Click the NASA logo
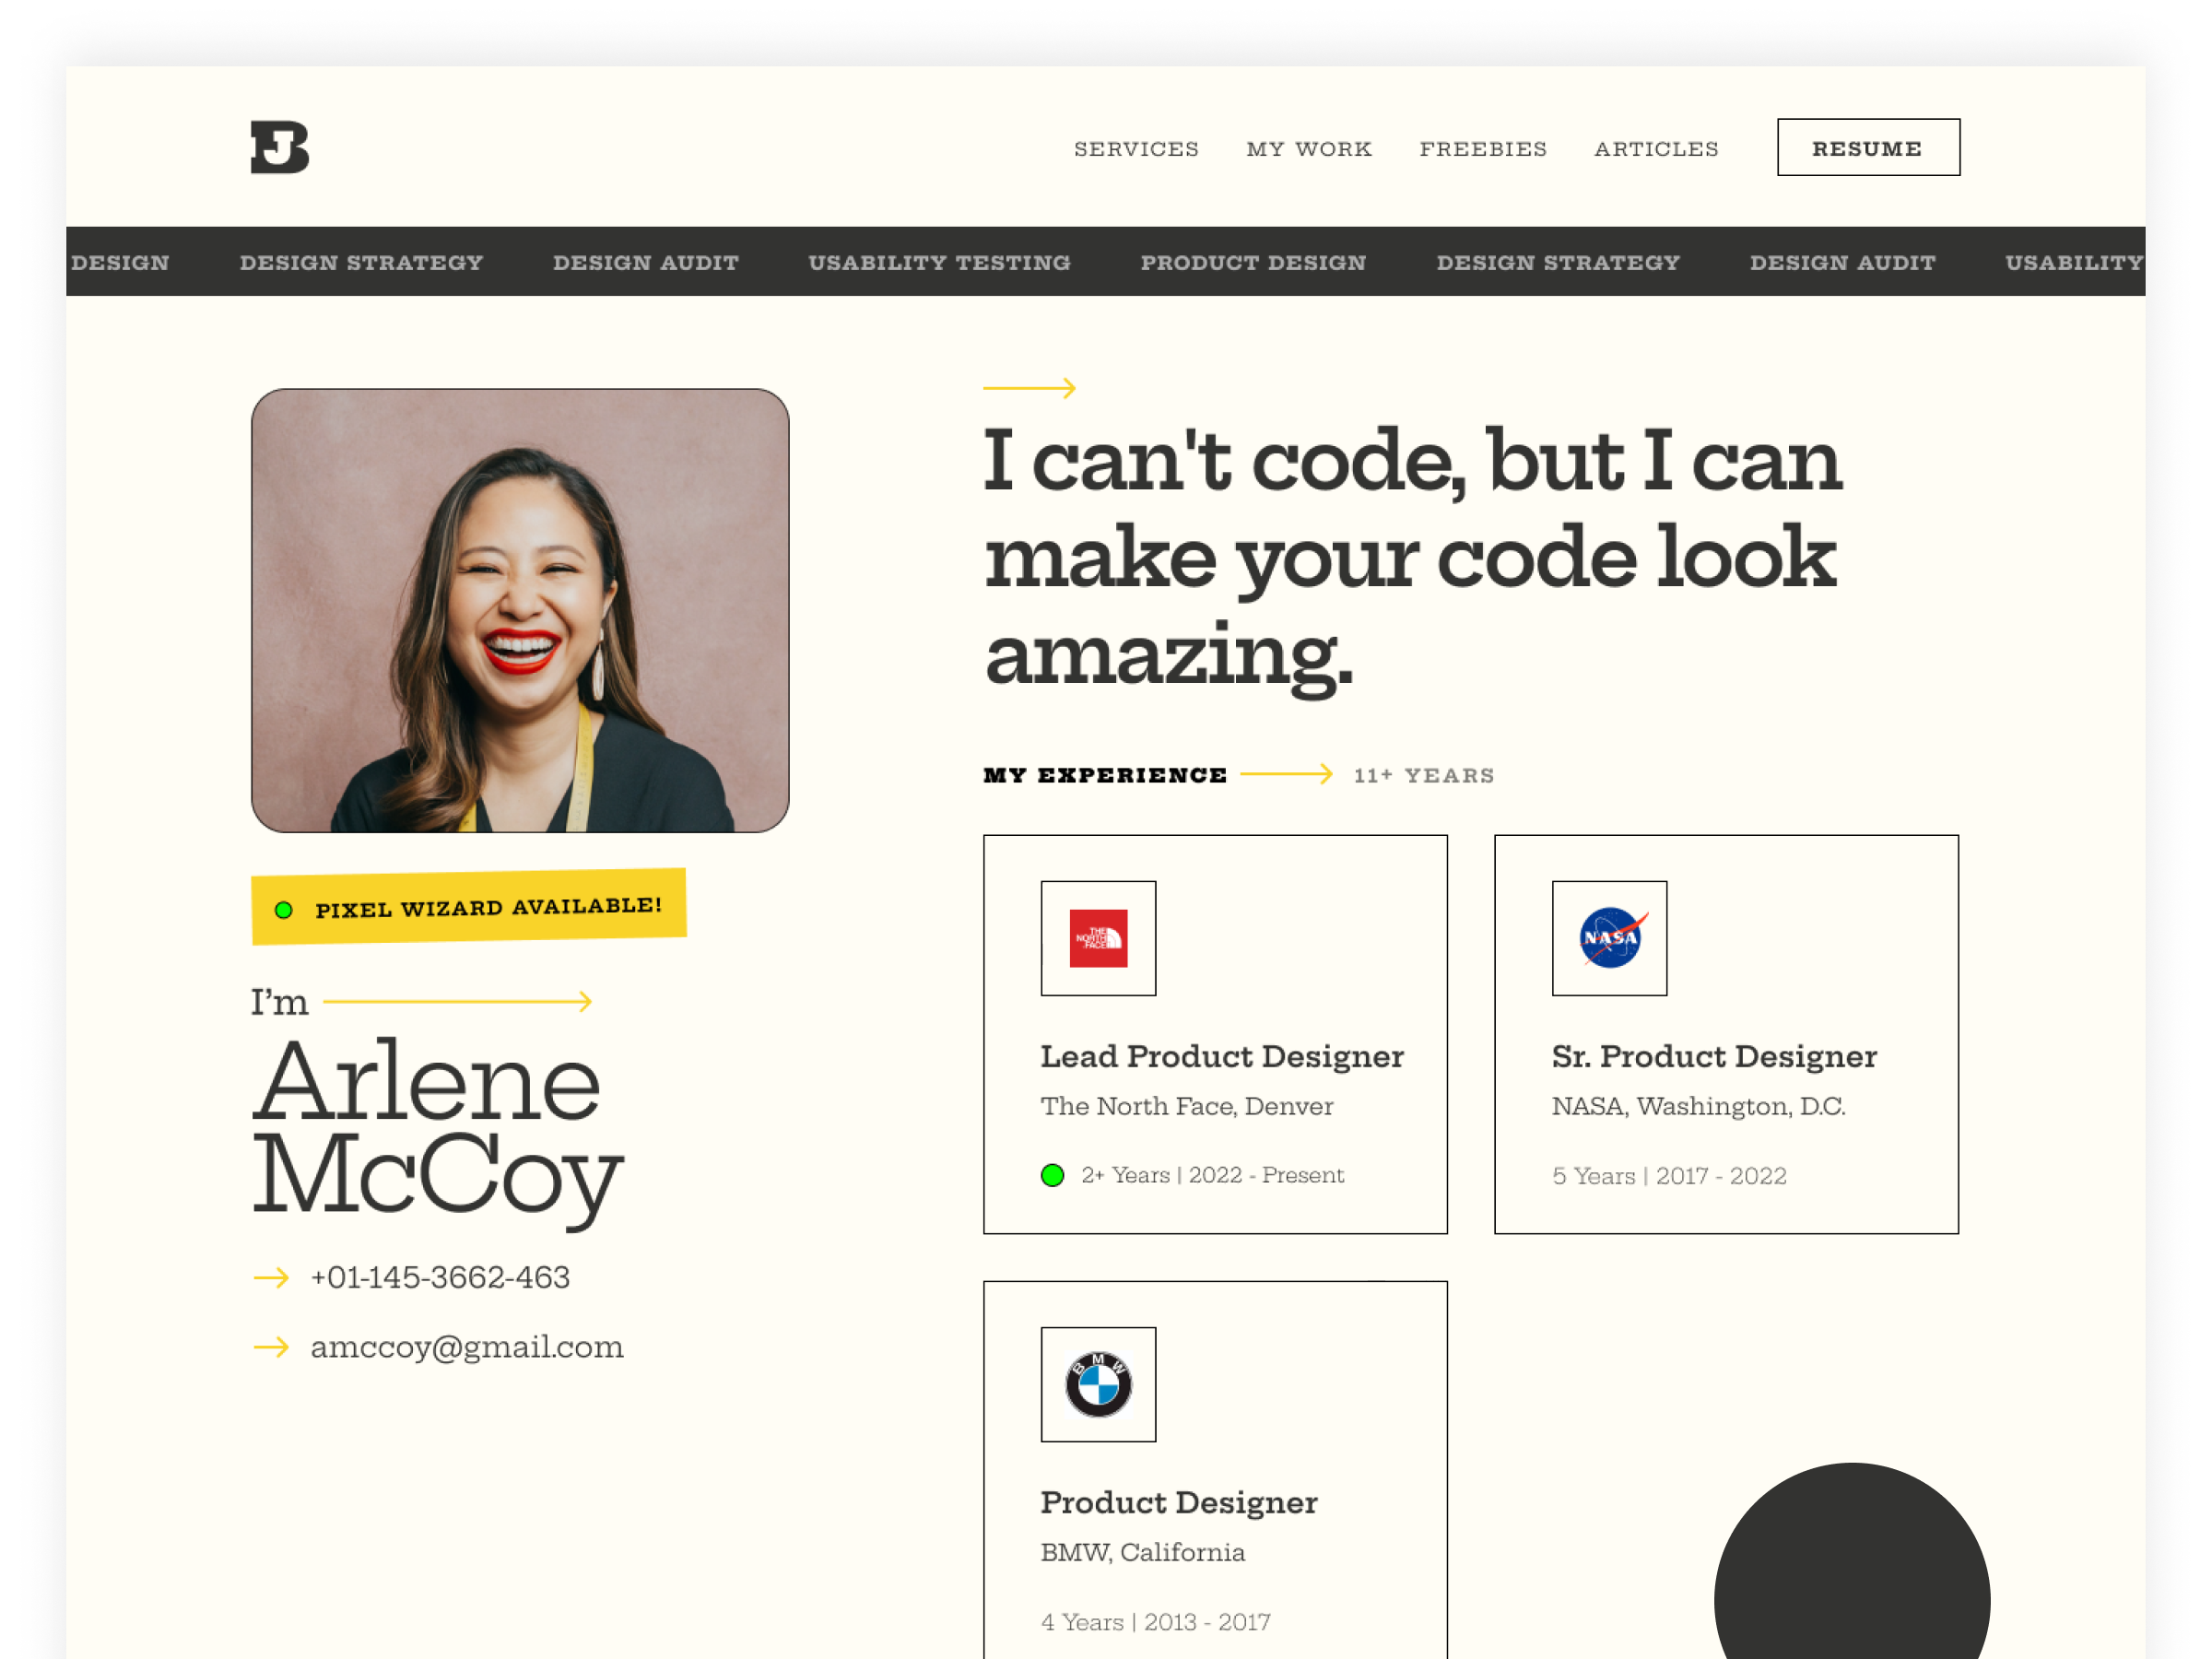2212x1659 pixels. (x=1608, y=939)
